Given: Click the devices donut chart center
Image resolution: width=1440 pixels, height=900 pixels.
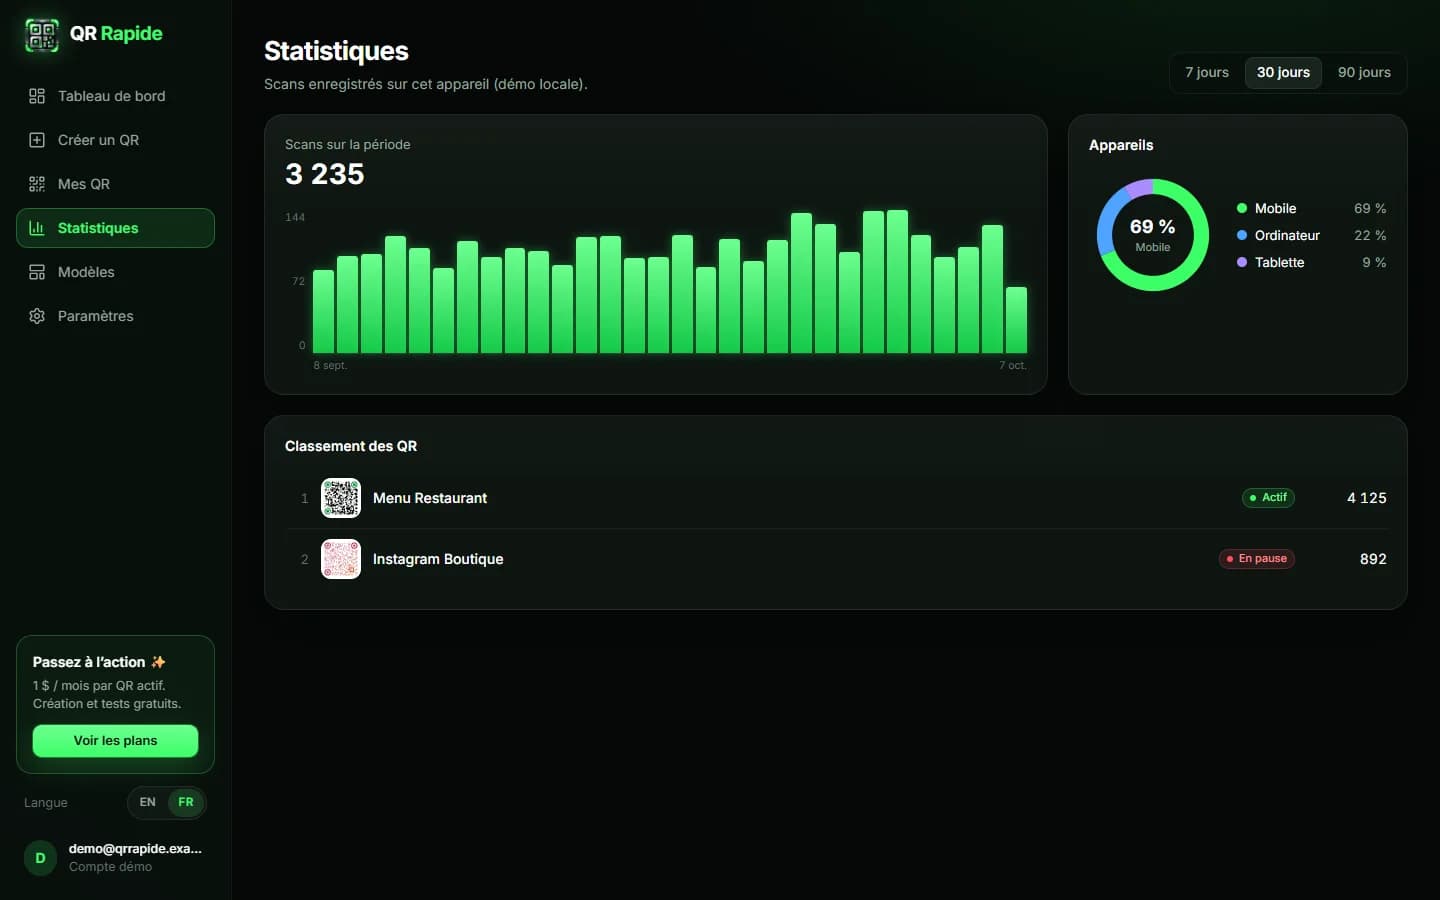Looking at the screenshot, I should tap(1153, 235).
